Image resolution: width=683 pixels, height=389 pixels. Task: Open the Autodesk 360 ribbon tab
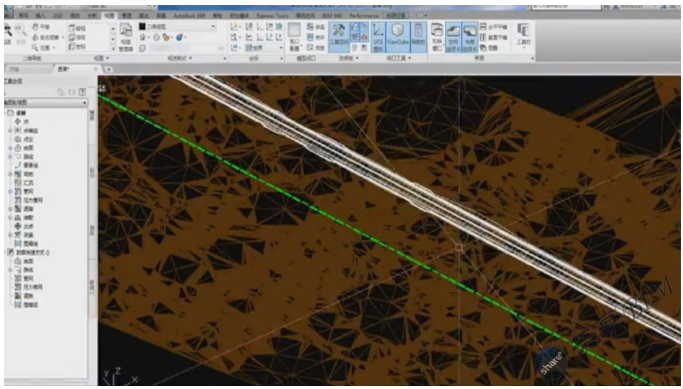click(190, 16)
